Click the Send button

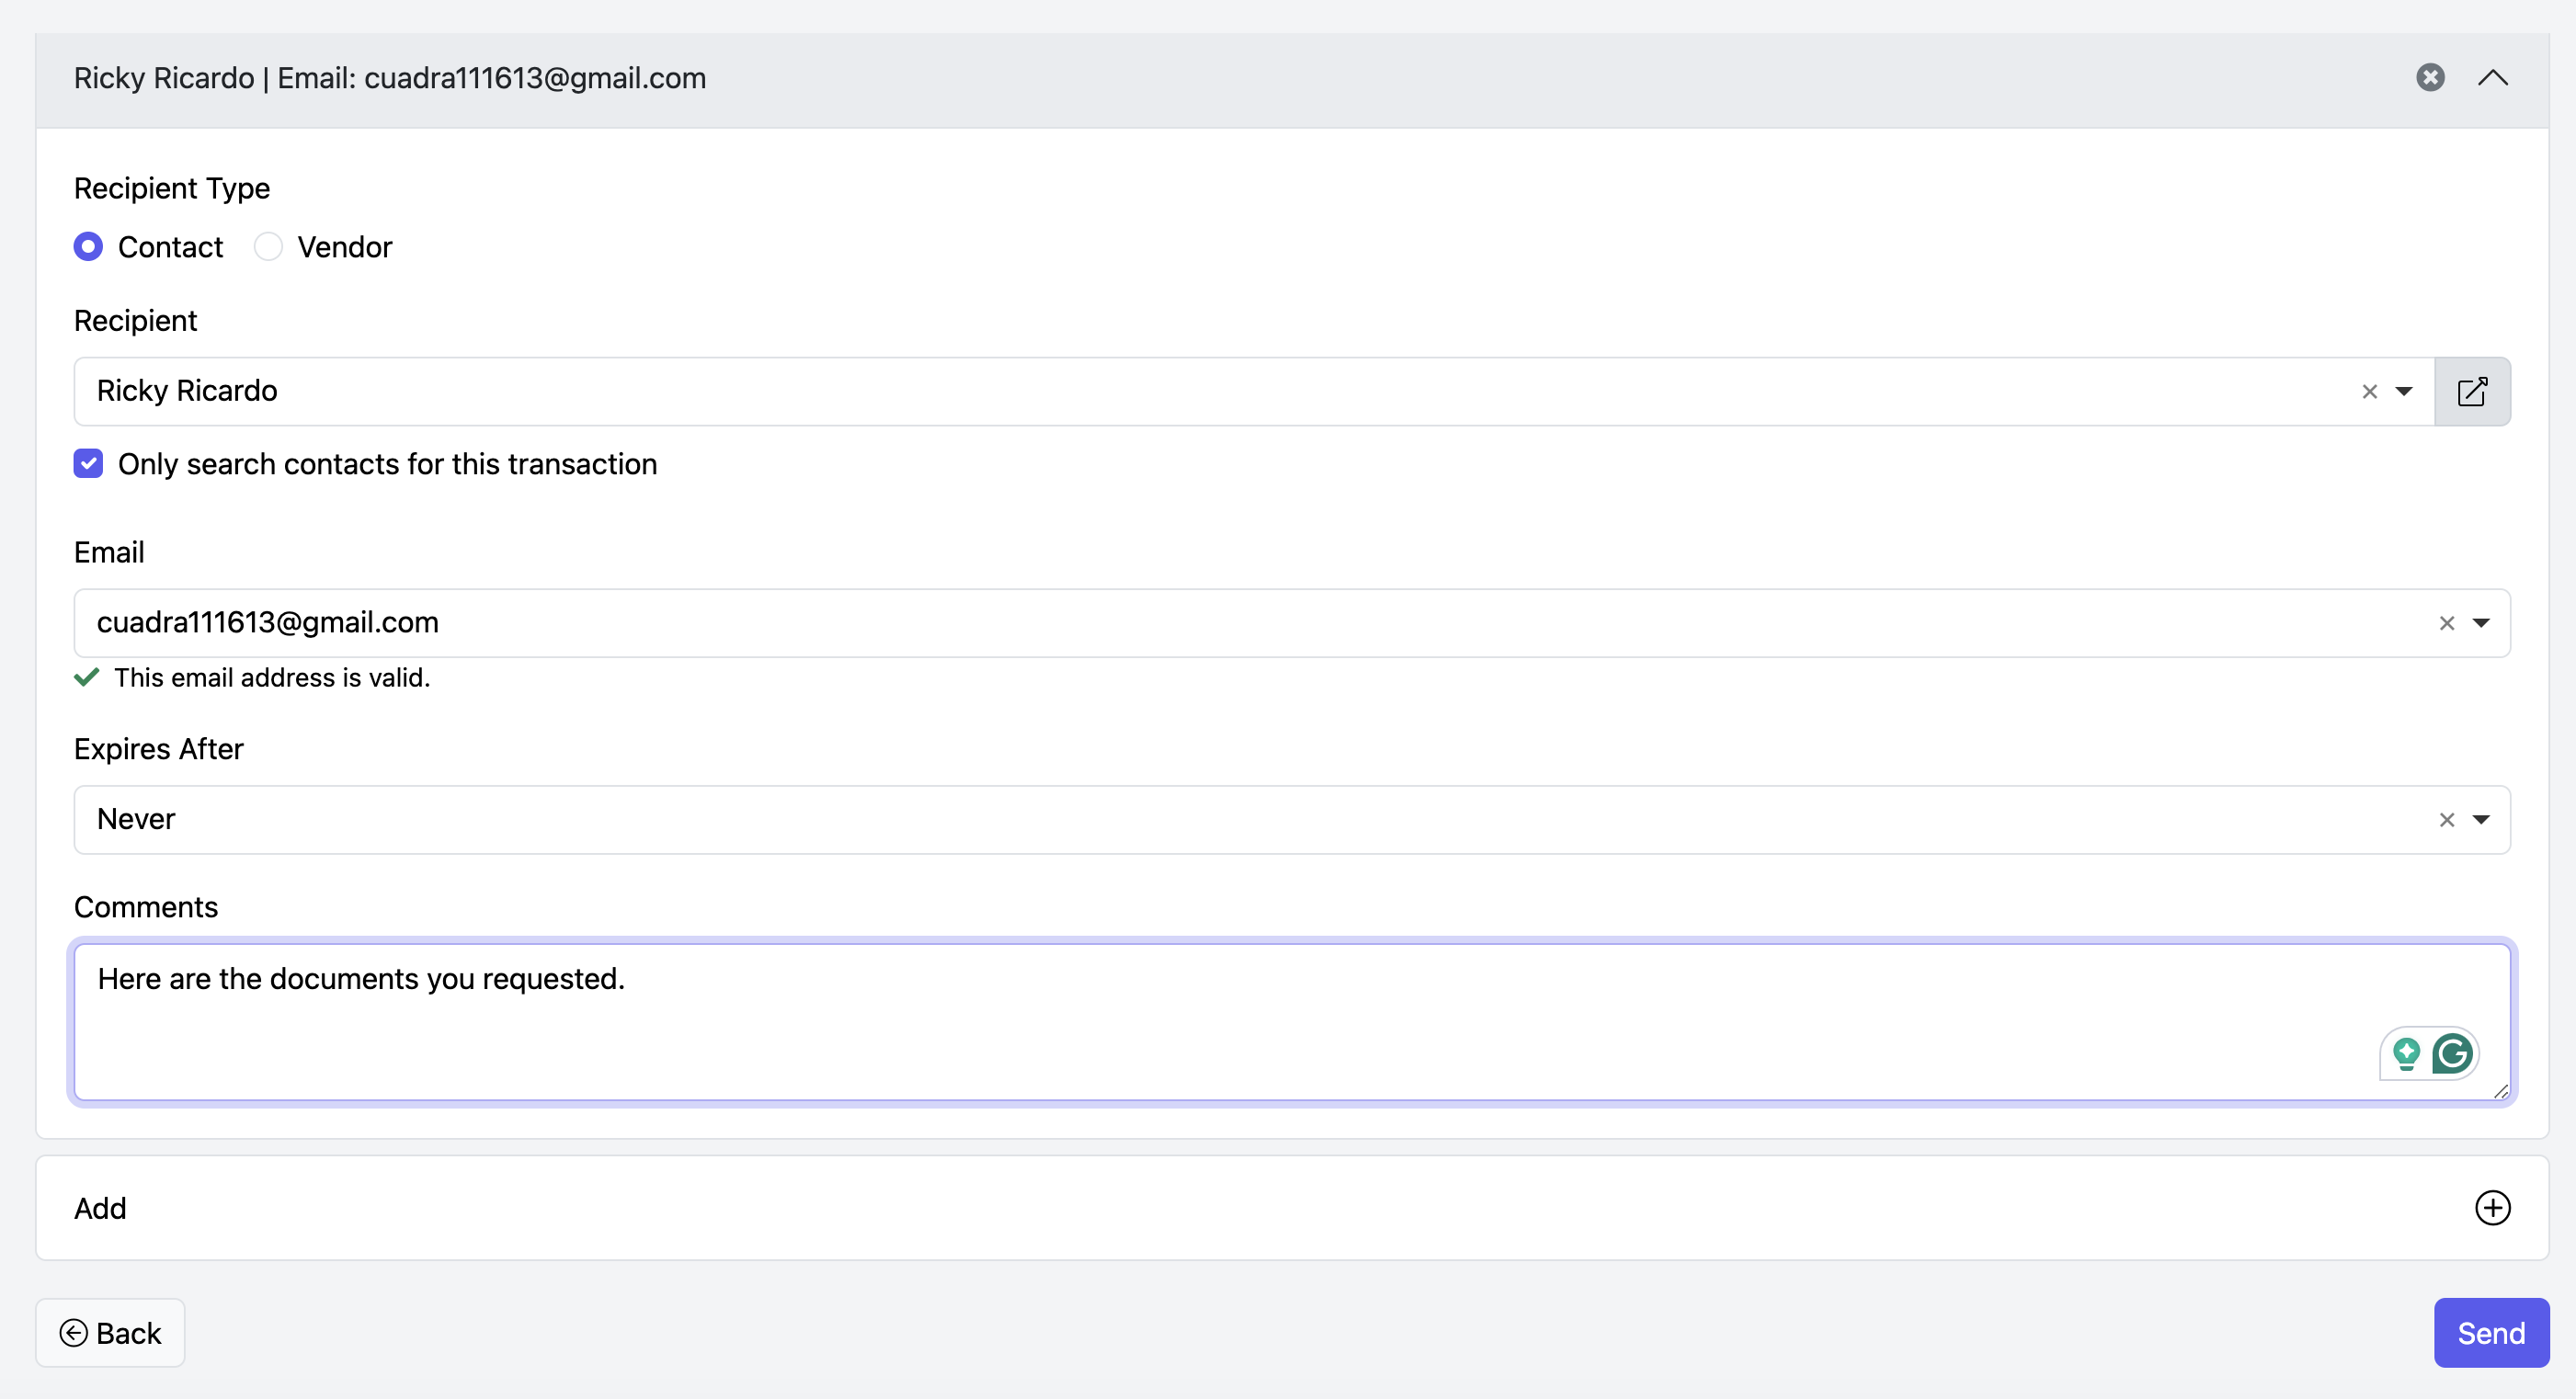[2490, 1333]
